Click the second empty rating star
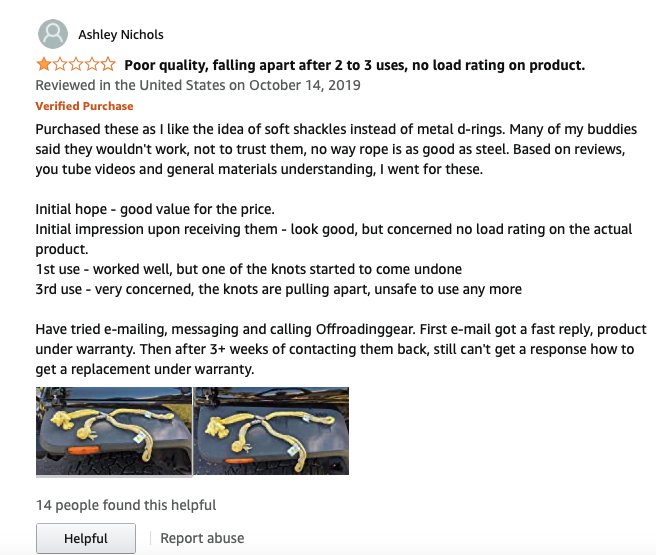The image size is (656, 555). [60, 64]
